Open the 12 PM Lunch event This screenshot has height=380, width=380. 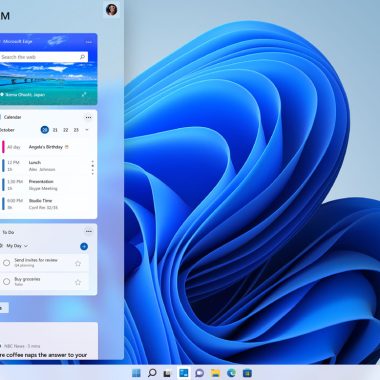tap(45, 166)
